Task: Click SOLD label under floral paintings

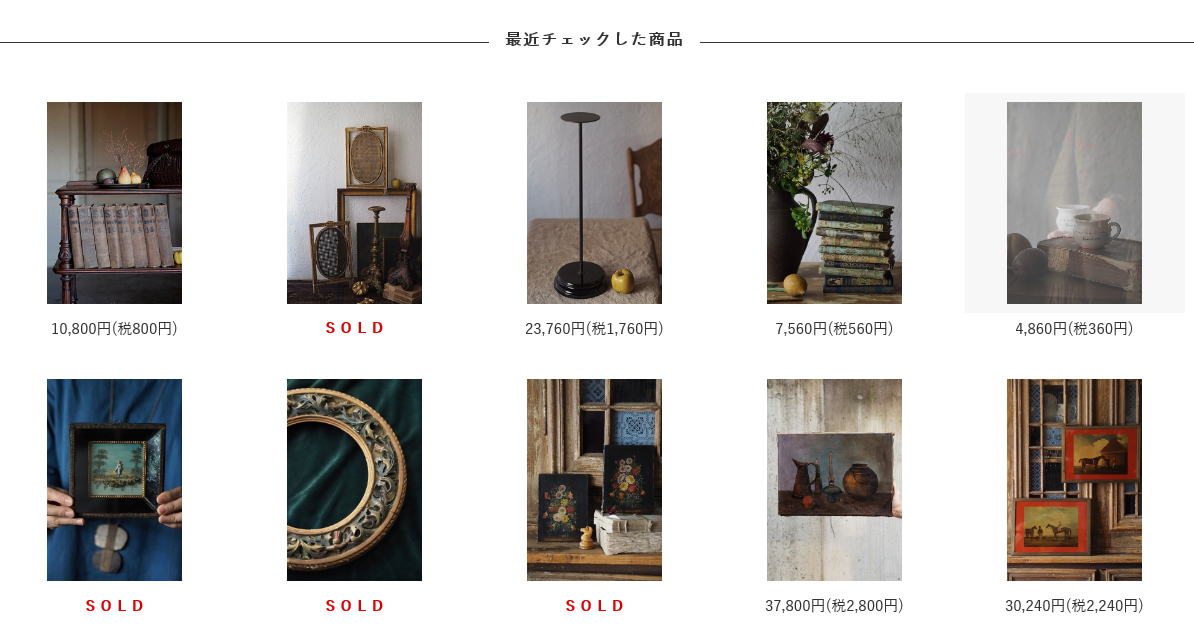Action: click(x=595, y=606)
